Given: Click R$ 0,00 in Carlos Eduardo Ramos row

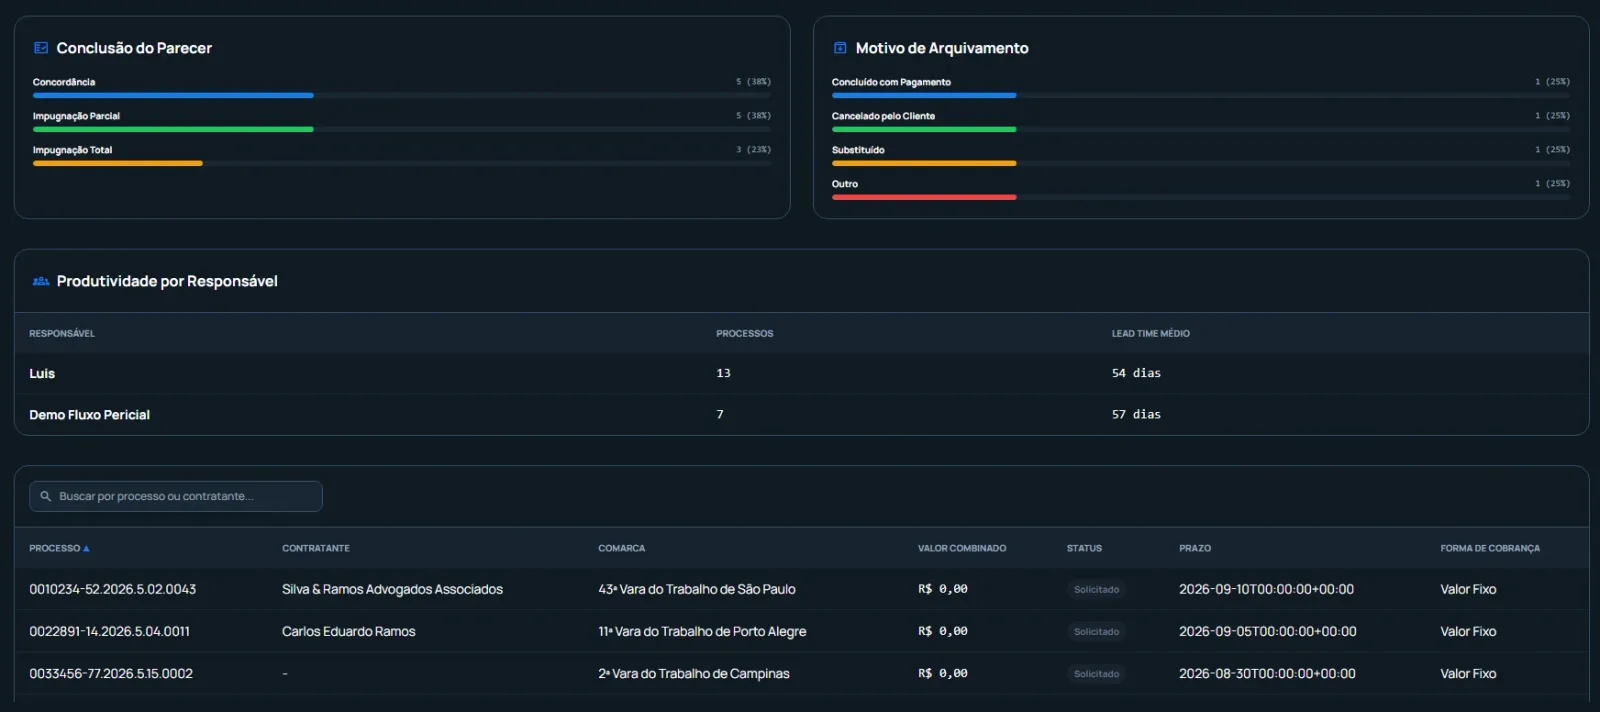Looking at the screenshot, I should click(943, 631).
